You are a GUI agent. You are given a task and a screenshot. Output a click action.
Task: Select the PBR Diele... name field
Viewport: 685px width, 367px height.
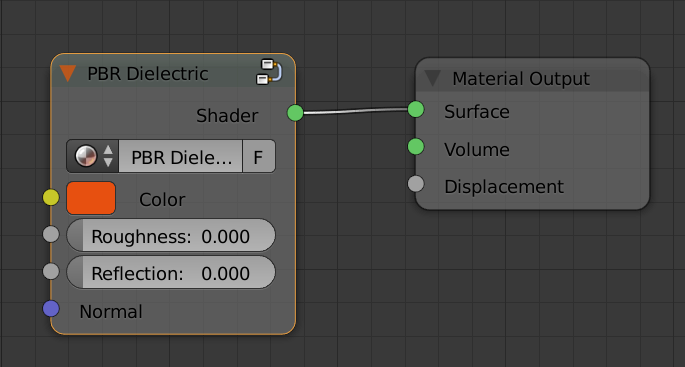(x=180, y=156)
